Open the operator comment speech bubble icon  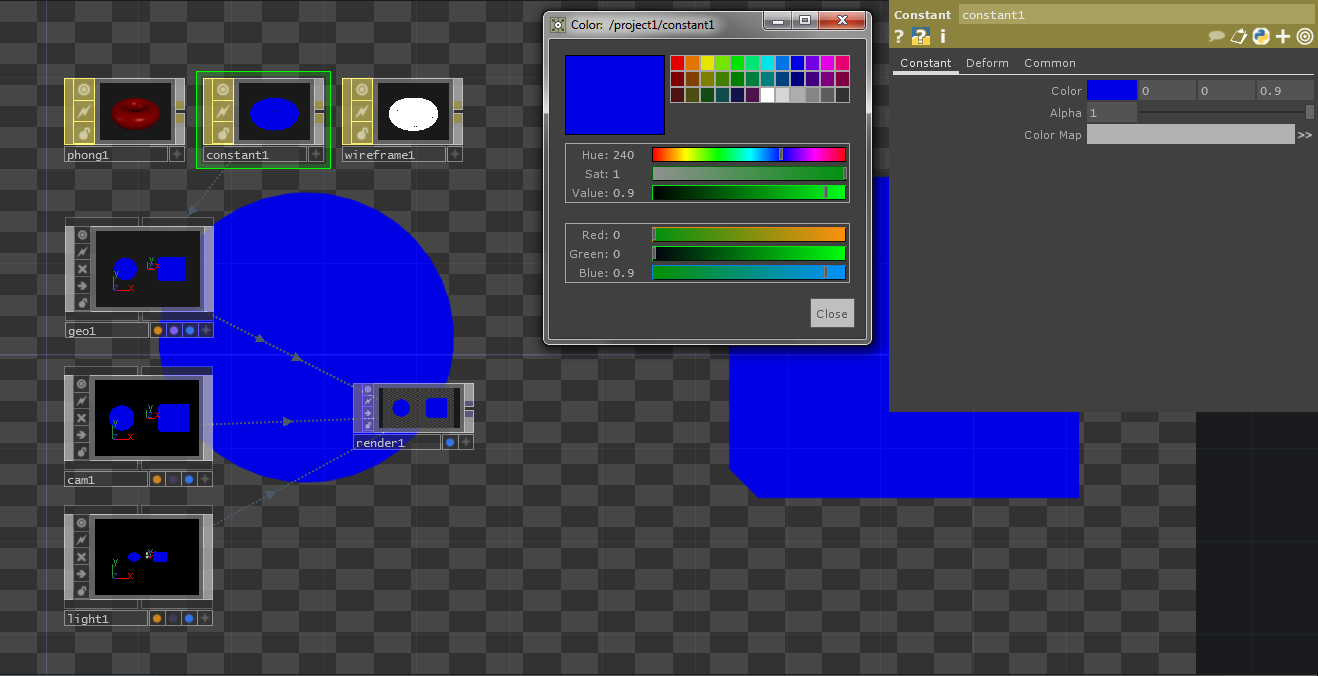(1216, 37)
